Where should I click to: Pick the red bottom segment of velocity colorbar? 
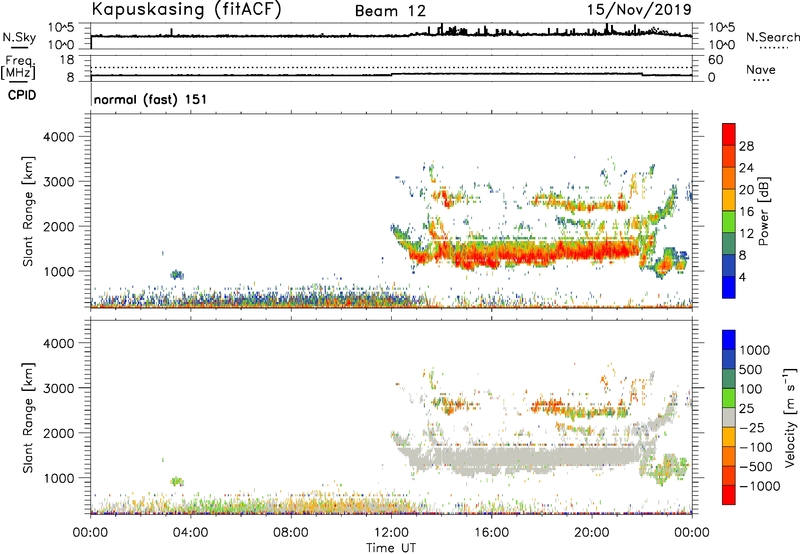pyautogui.click(x=729, y=495)
